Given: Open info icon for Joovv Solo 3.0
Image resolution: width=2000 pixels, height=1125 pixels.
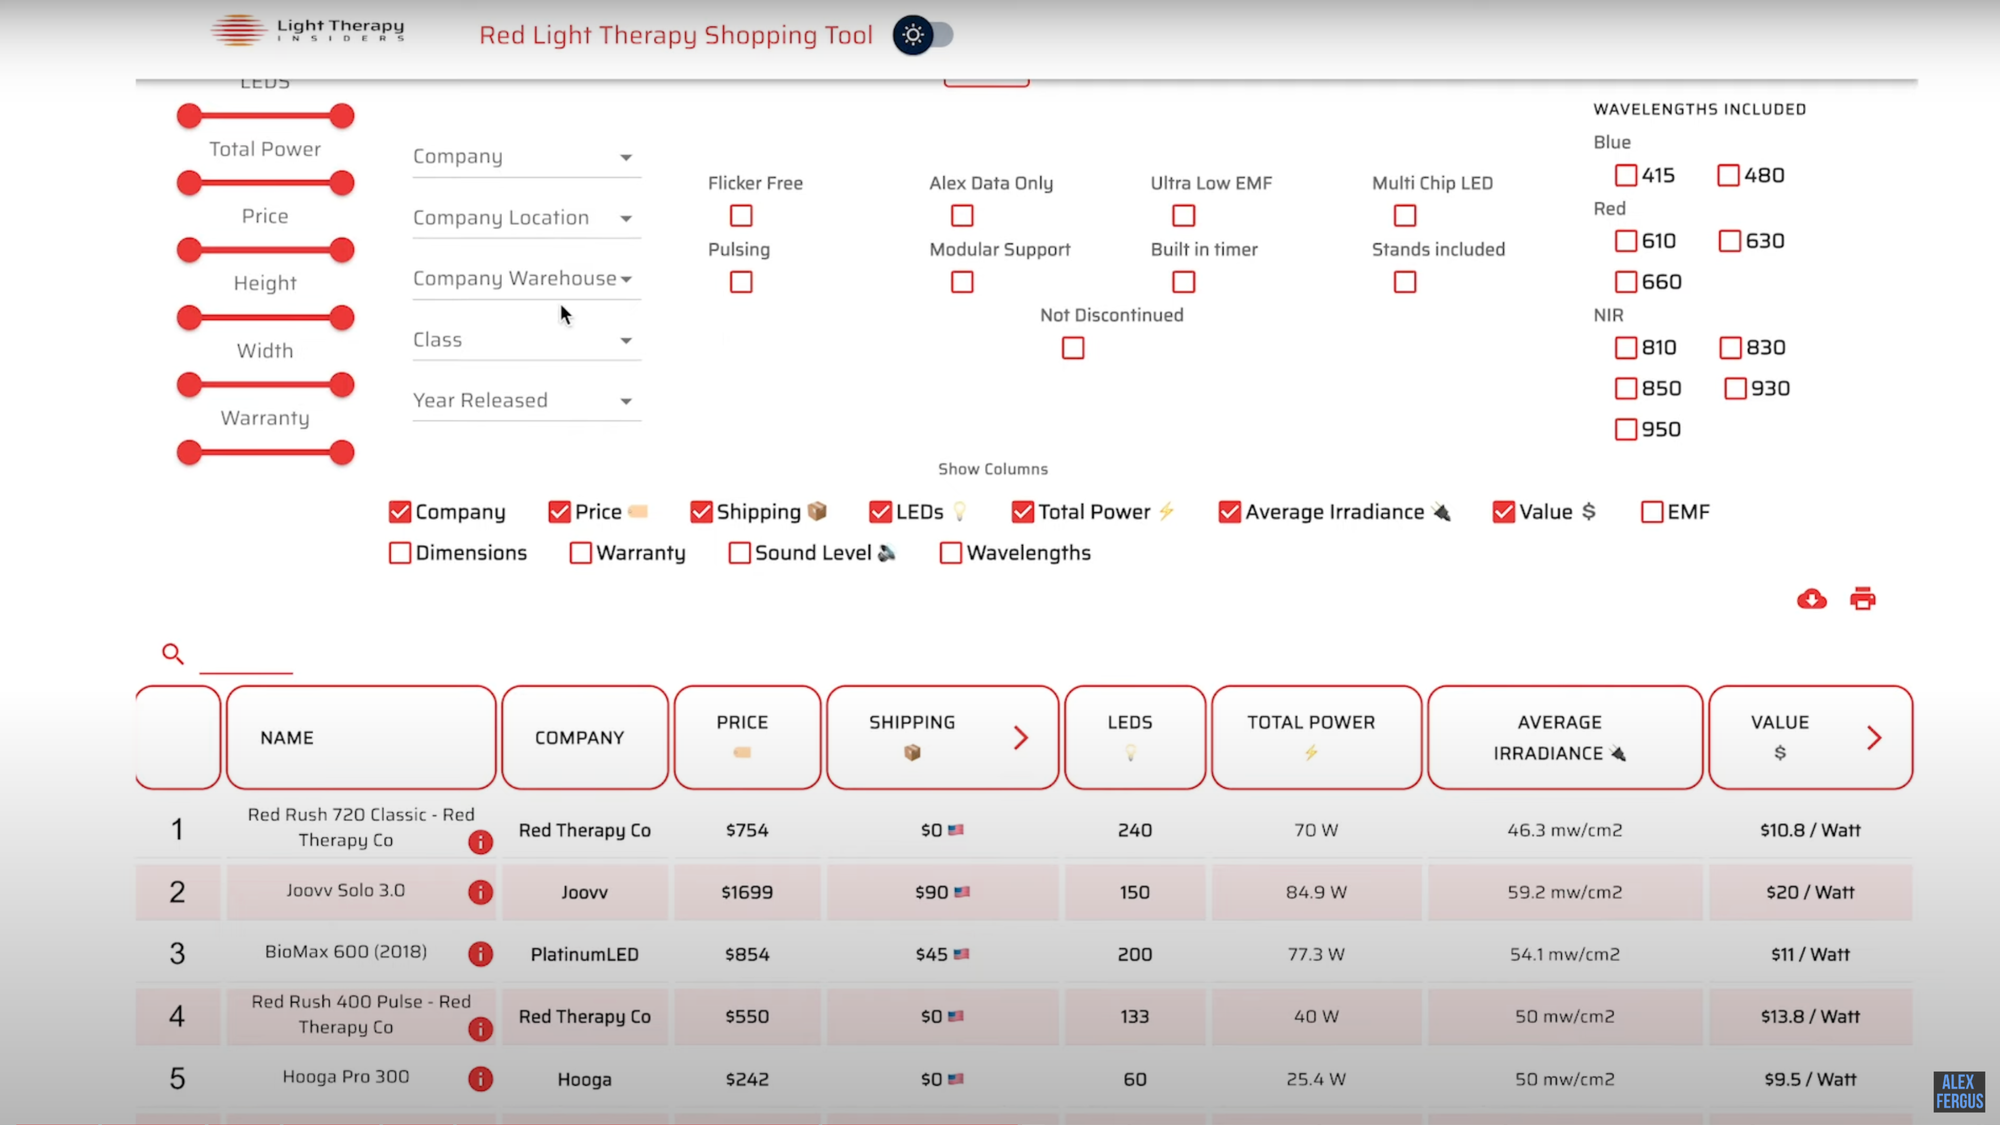Looking at the screenshot, I should click(x=480, y=892).
